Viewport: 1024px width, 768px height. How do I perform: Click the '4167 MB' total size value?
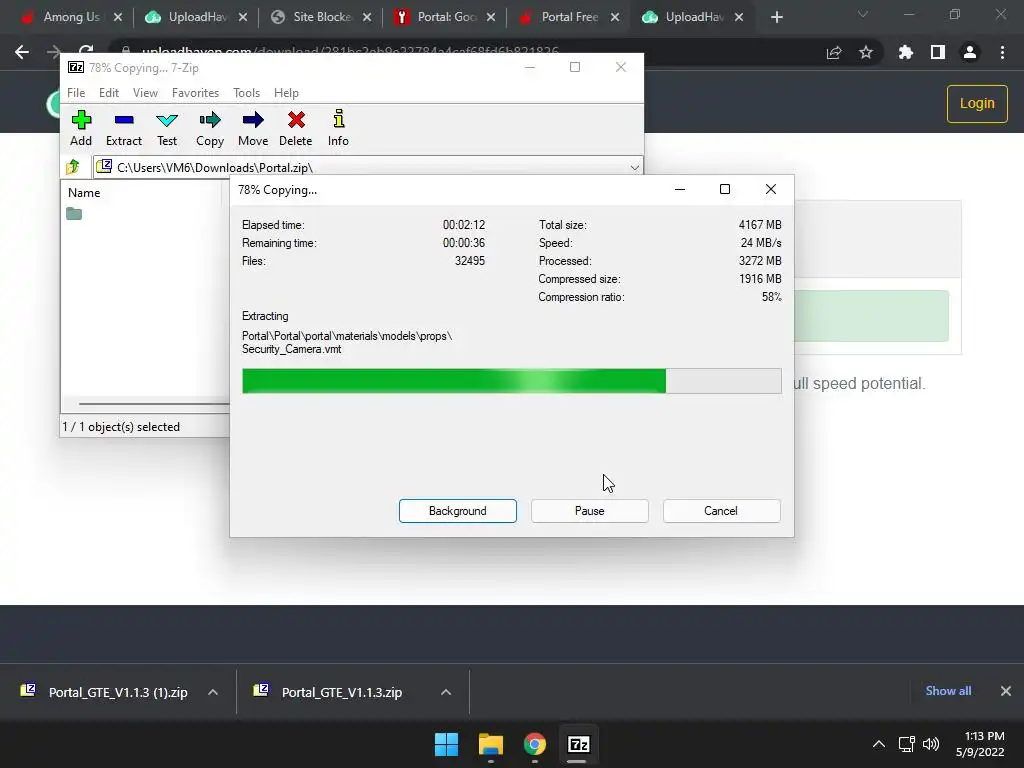pos(760,225)
